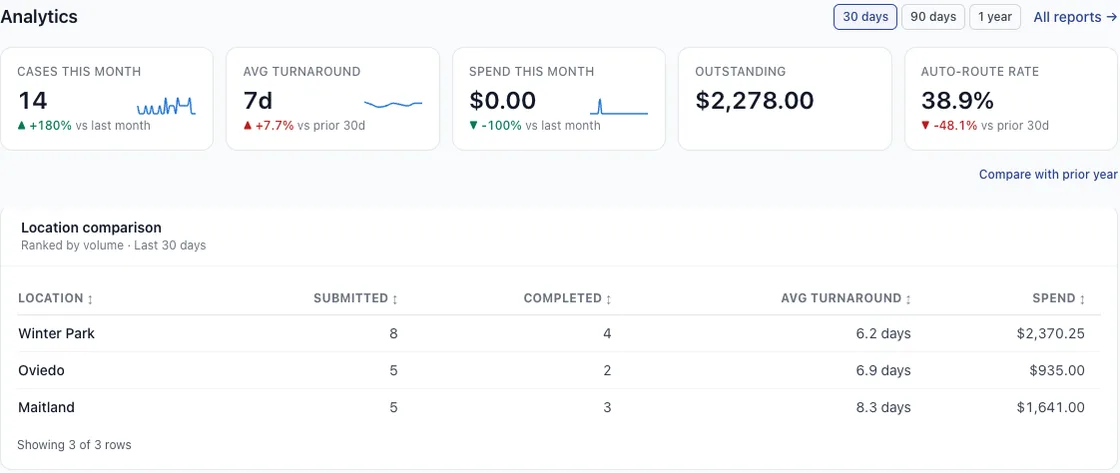Open the Cases This Month card value 14
This screenshot has width=1120, height=473.
click(x=33, y=101)
